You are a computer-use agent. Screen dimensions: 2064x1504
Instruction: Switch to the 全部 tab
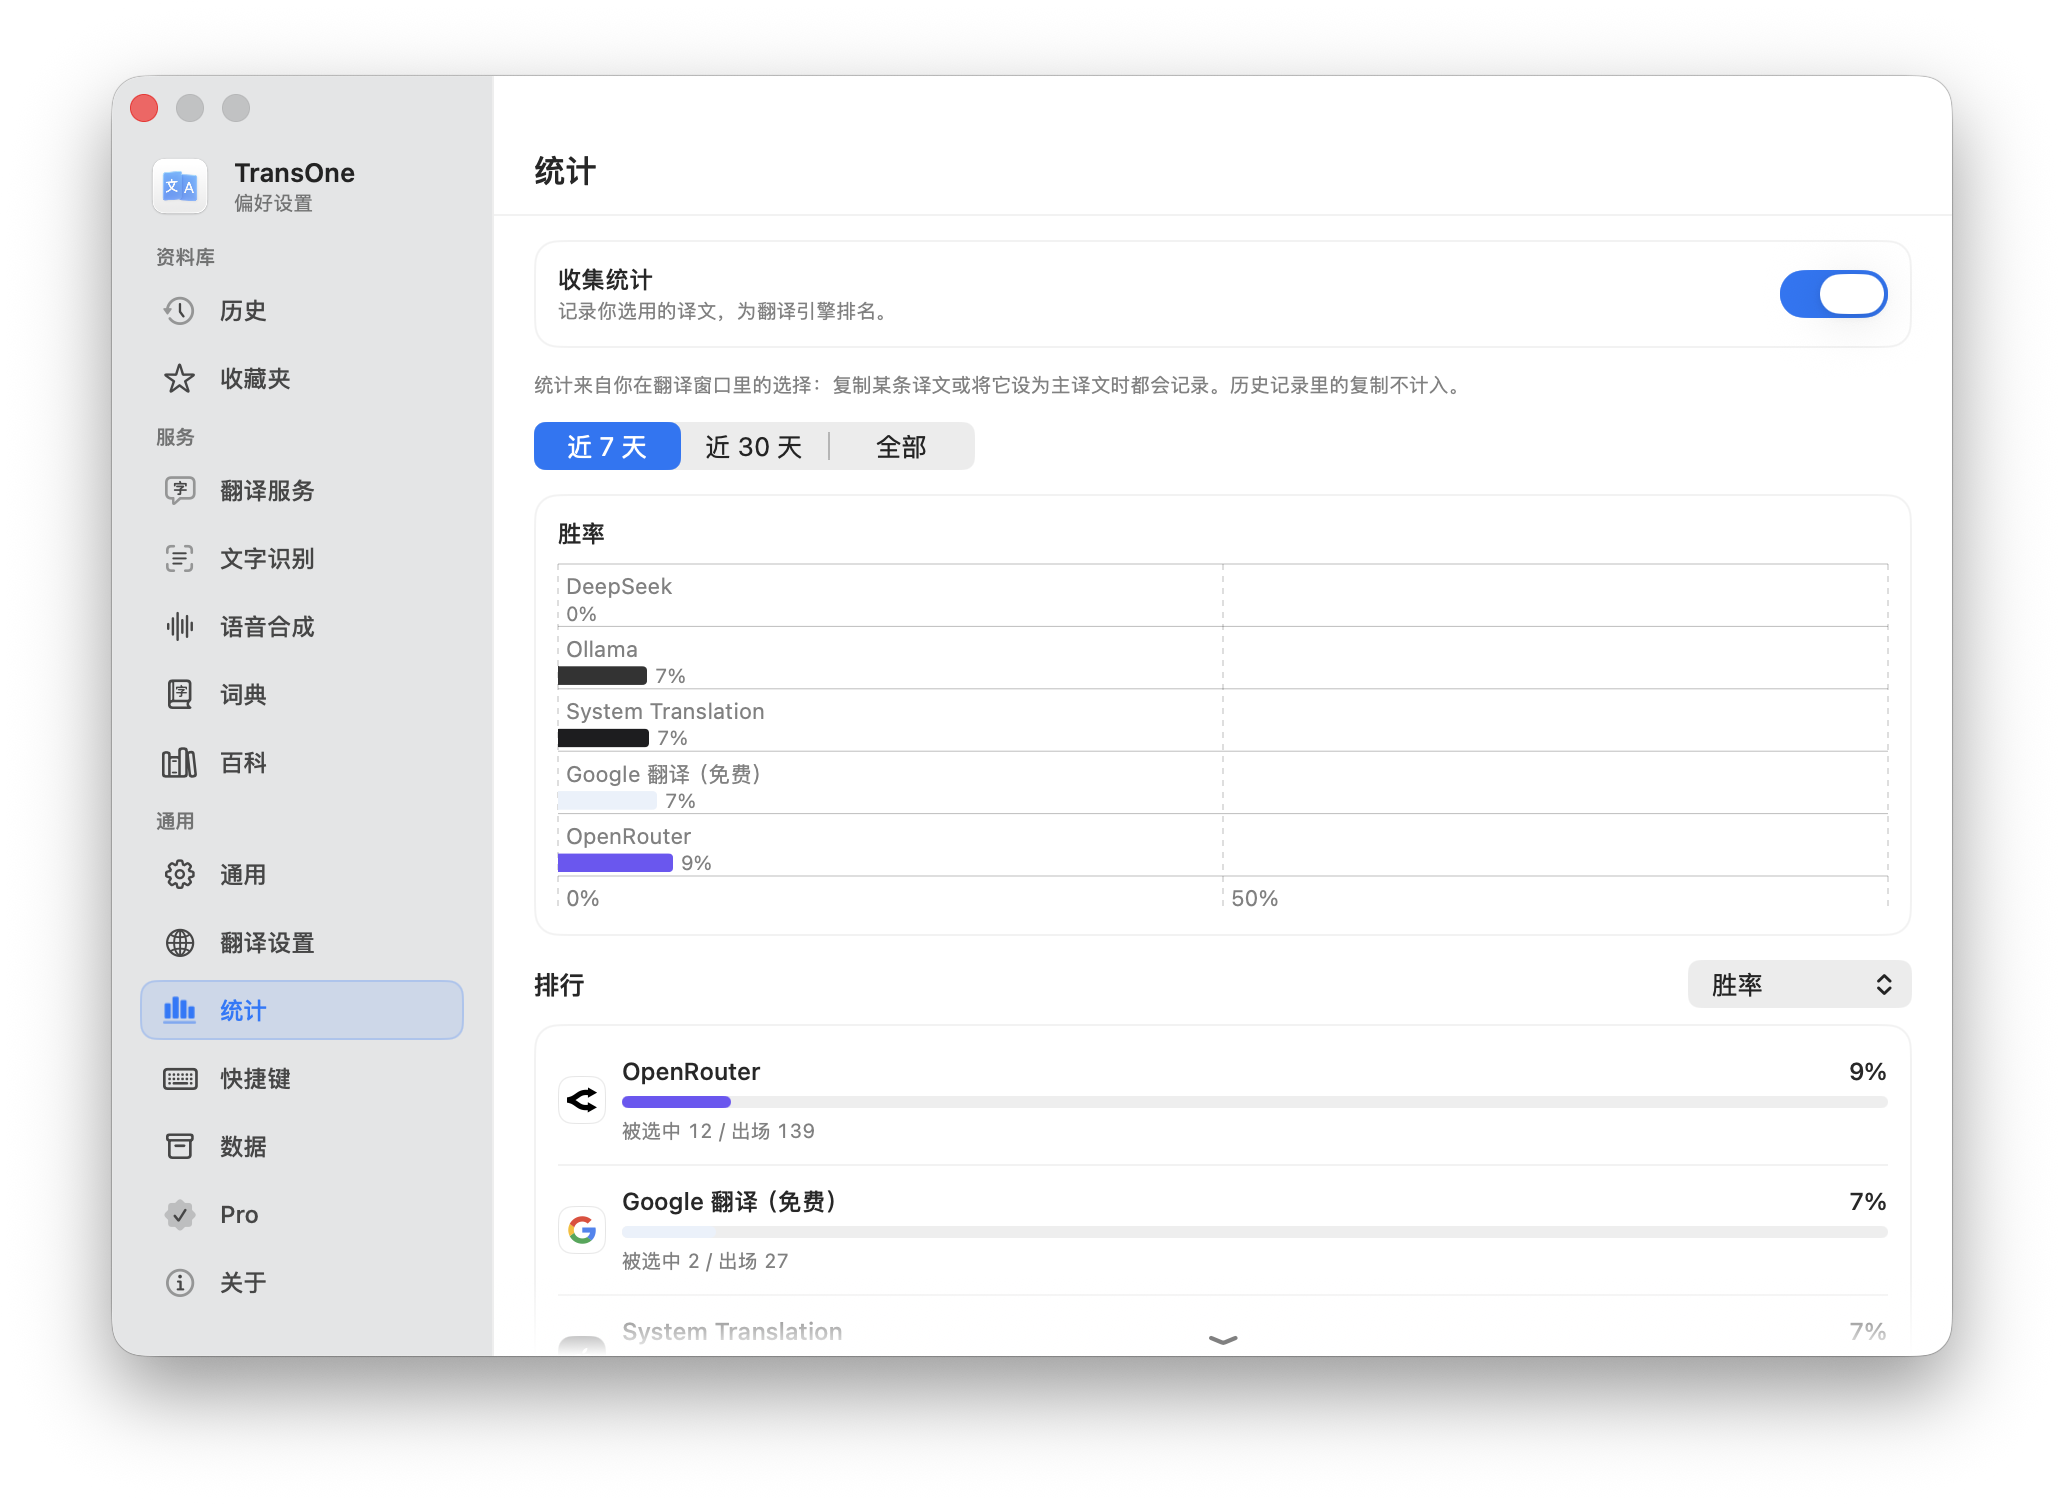901,446
